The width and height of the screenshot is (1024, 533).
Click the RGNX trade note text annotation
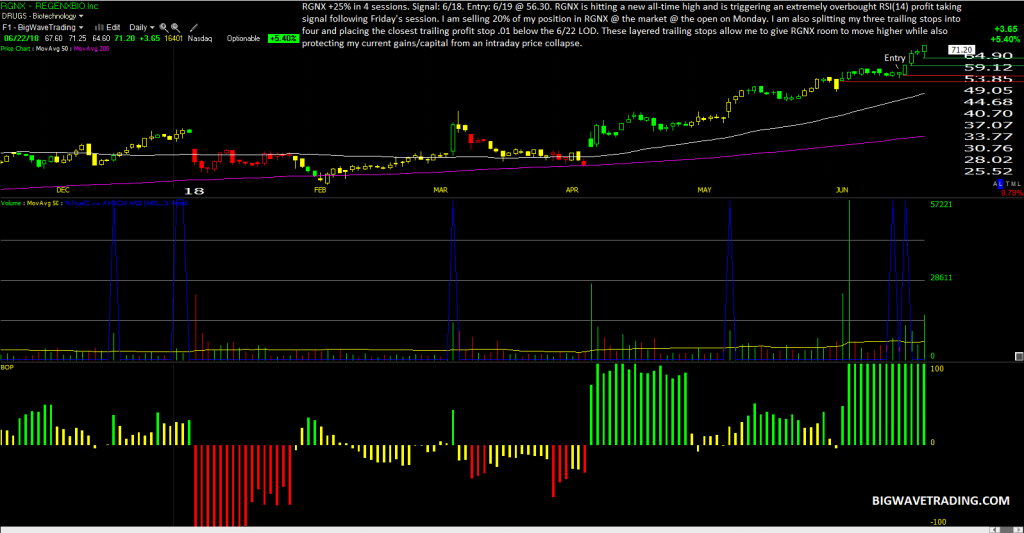coord(631,25)
